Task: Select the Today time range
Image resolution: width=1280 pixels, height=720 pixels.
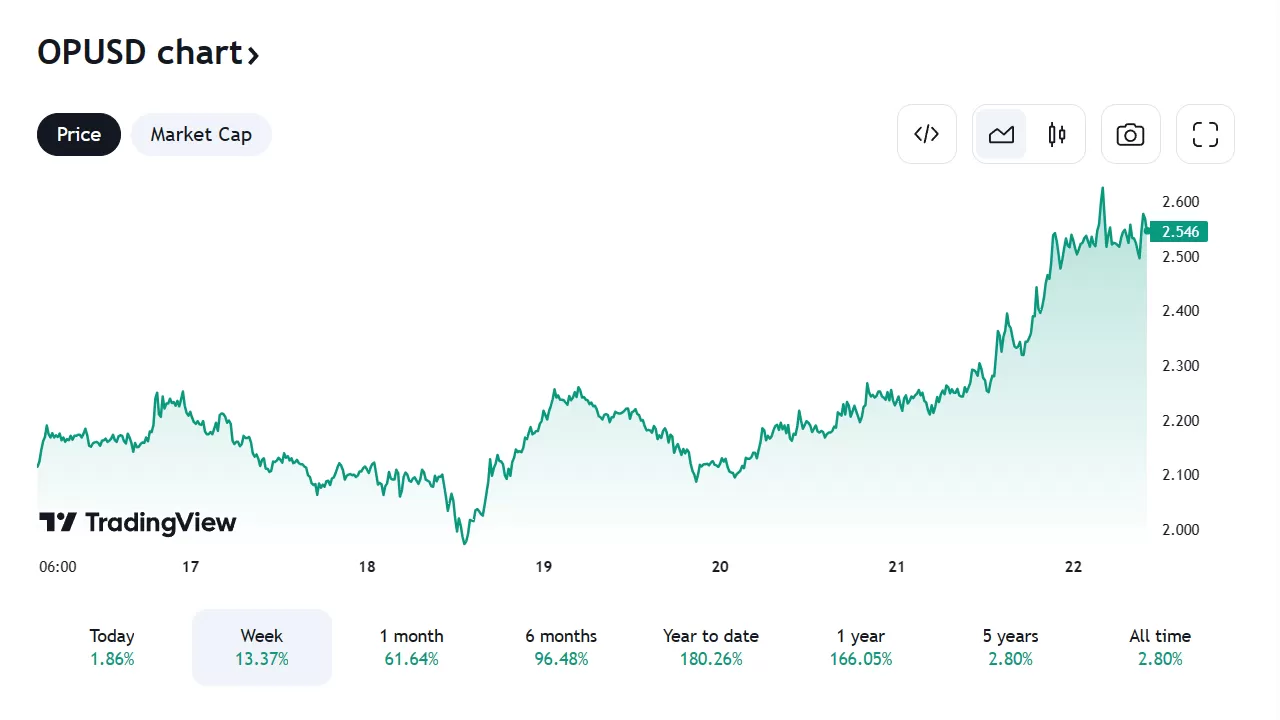Action: [x=112, y=647]
